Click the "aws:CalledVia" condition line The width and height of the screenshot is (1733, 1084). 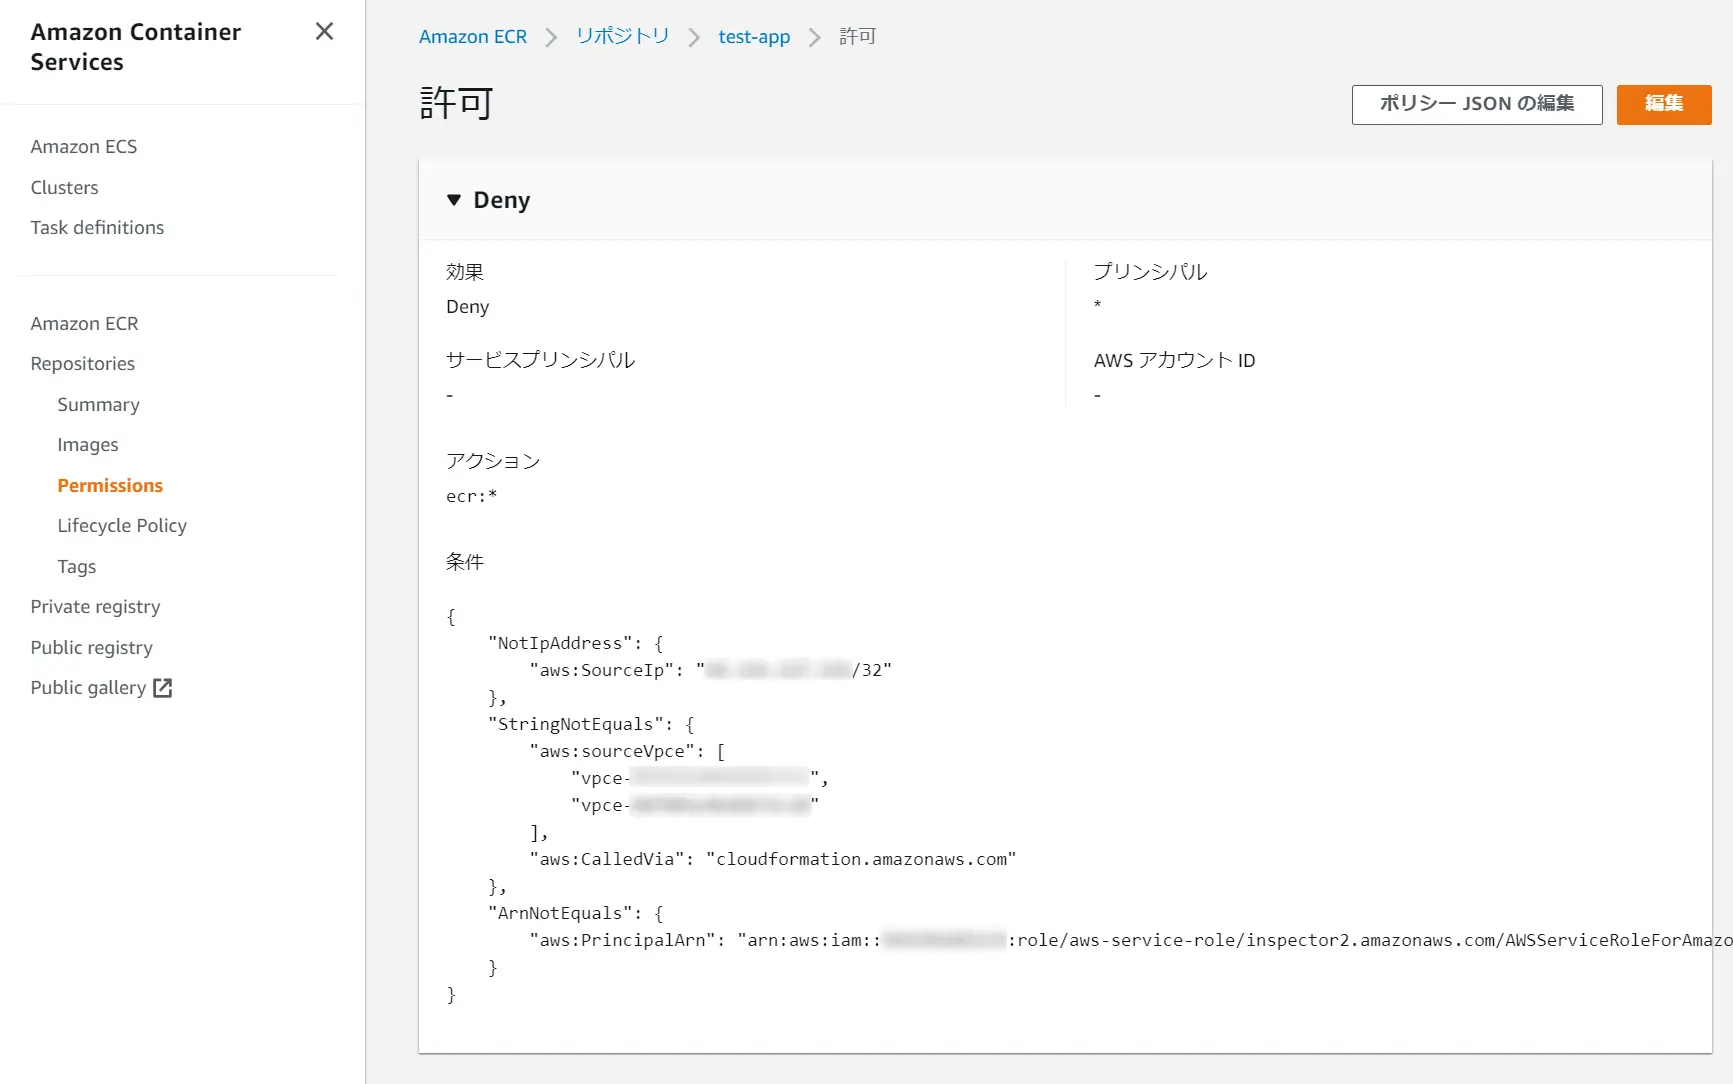click(x=773, y=859)
